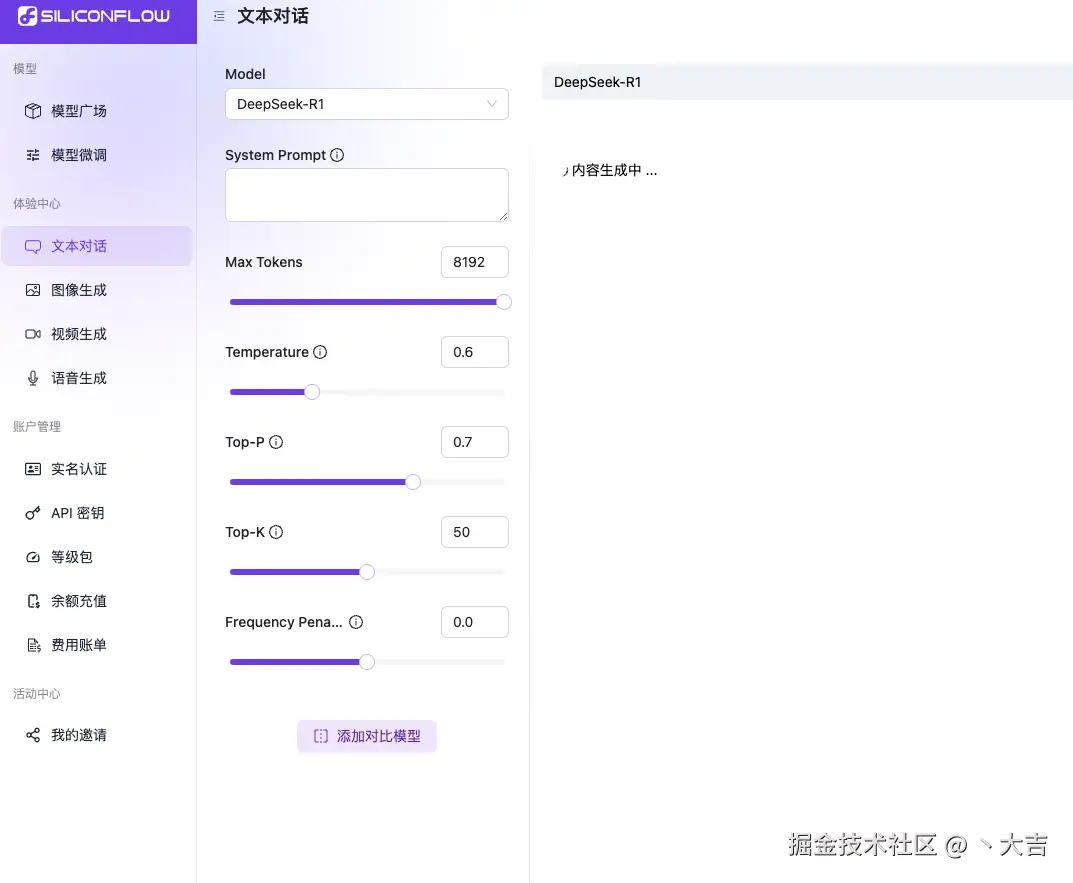
Task: Click the 语音生成 microphone icon
Action: tap(33, 379)
